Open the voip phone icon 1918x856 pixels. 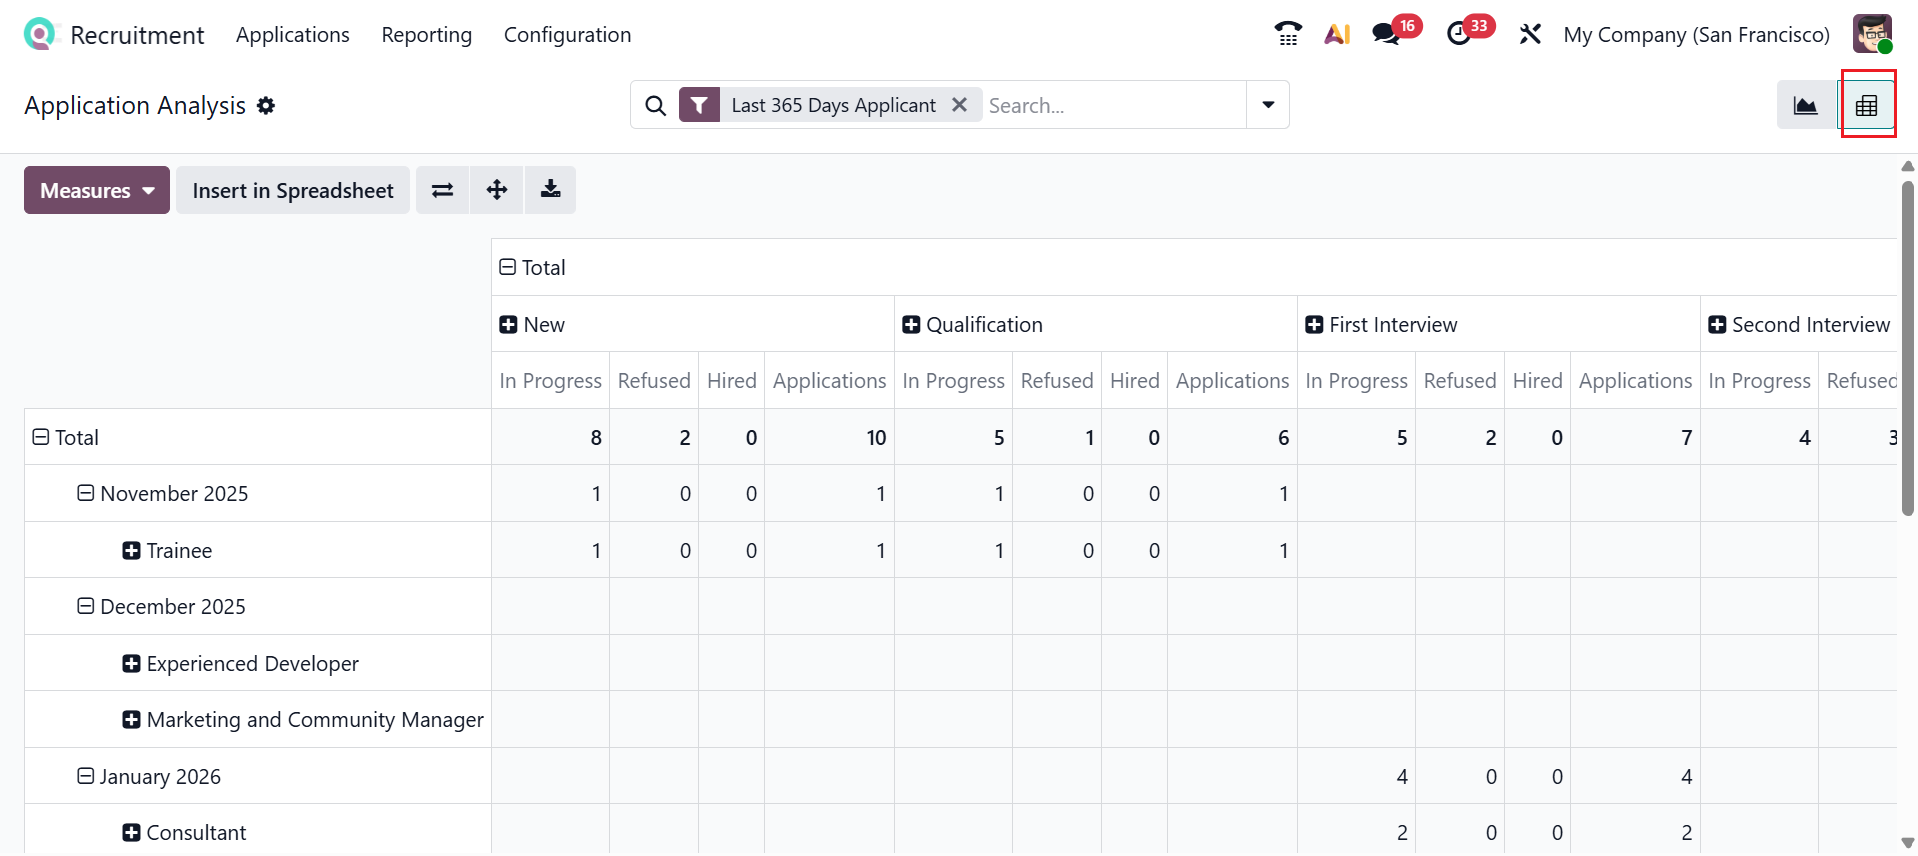tap(1288, 34)
